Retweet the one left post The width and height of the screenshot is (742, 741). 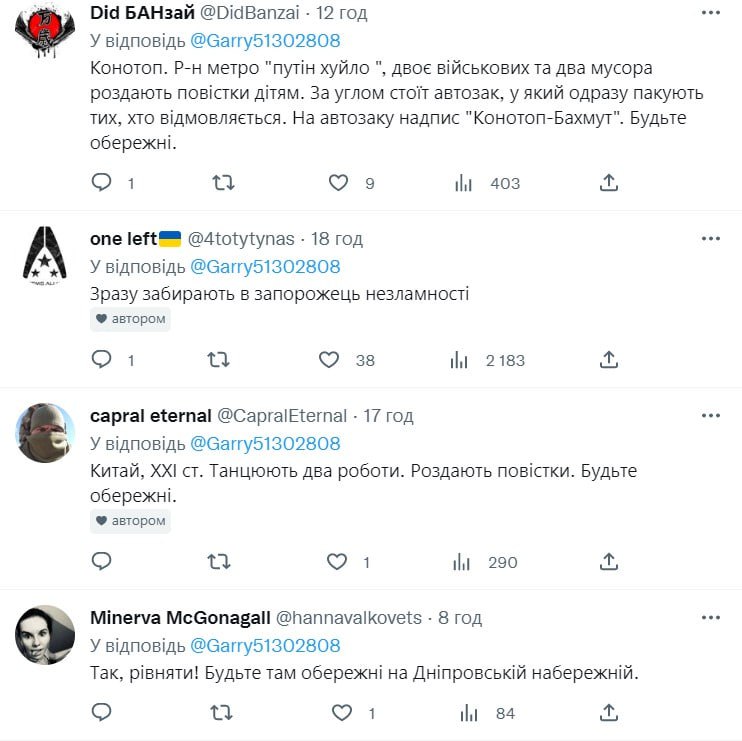click(x=217, y=360)
